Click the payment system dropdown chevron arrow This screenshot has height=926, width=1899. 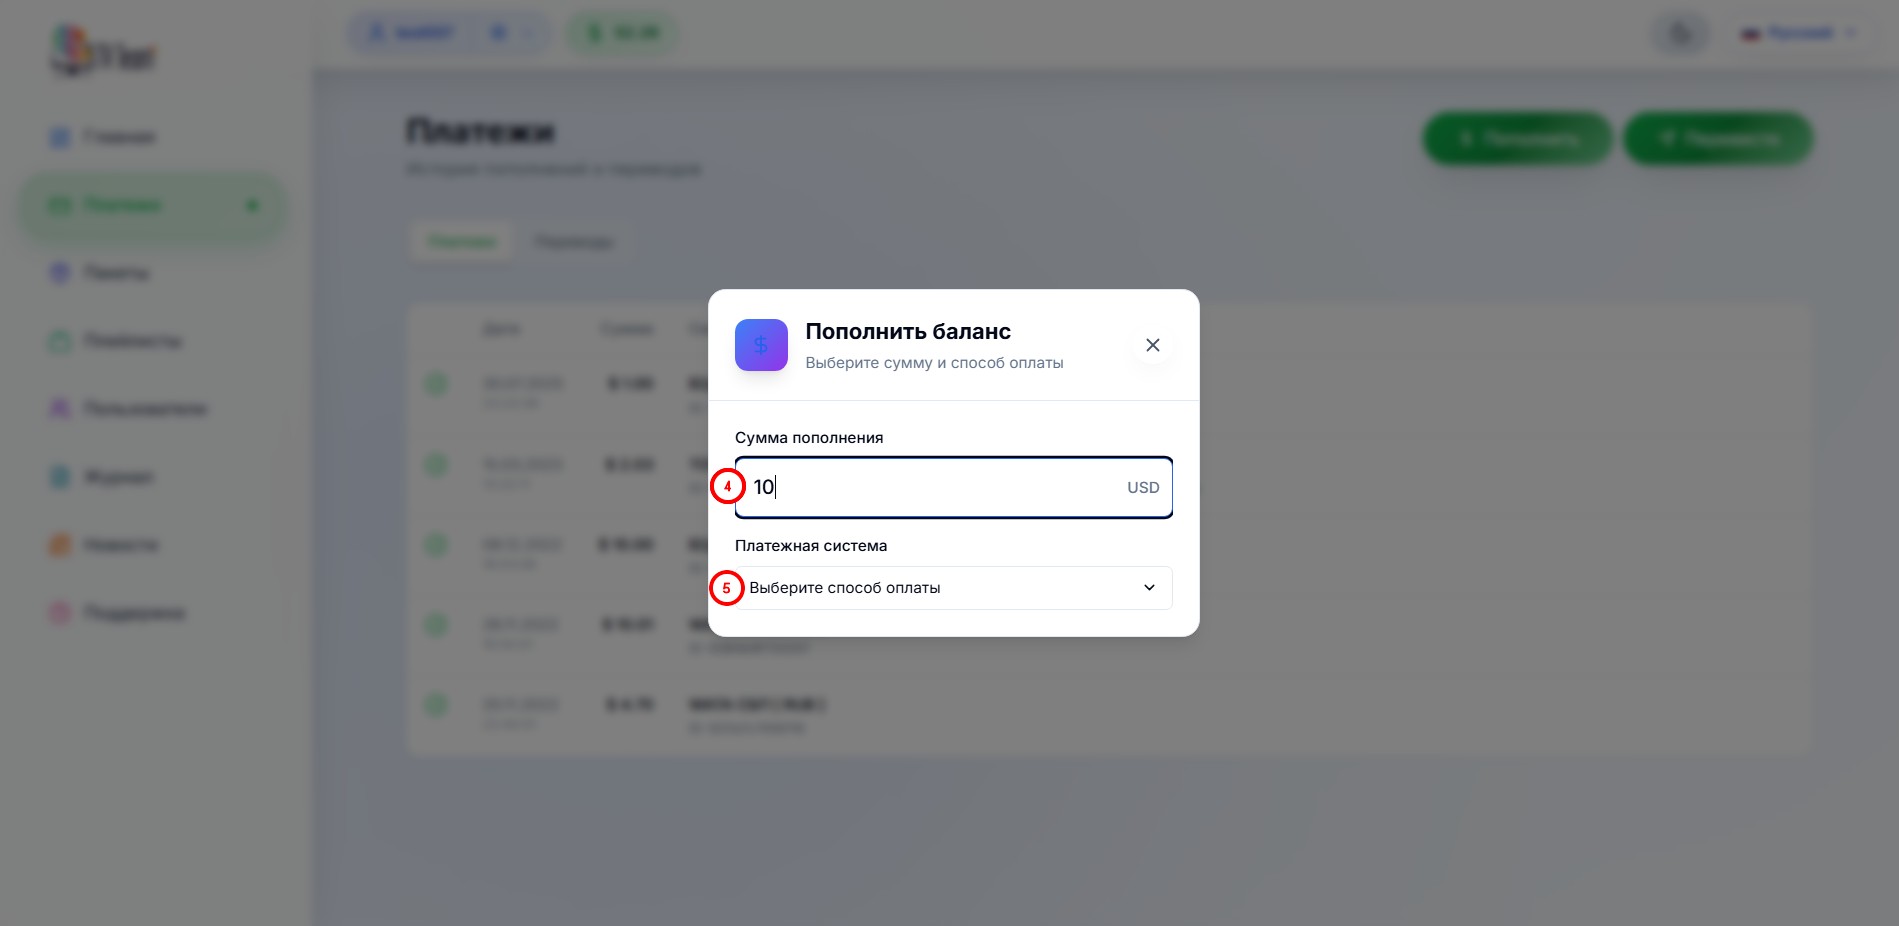pyautogui.click(x=1149, y=588)
